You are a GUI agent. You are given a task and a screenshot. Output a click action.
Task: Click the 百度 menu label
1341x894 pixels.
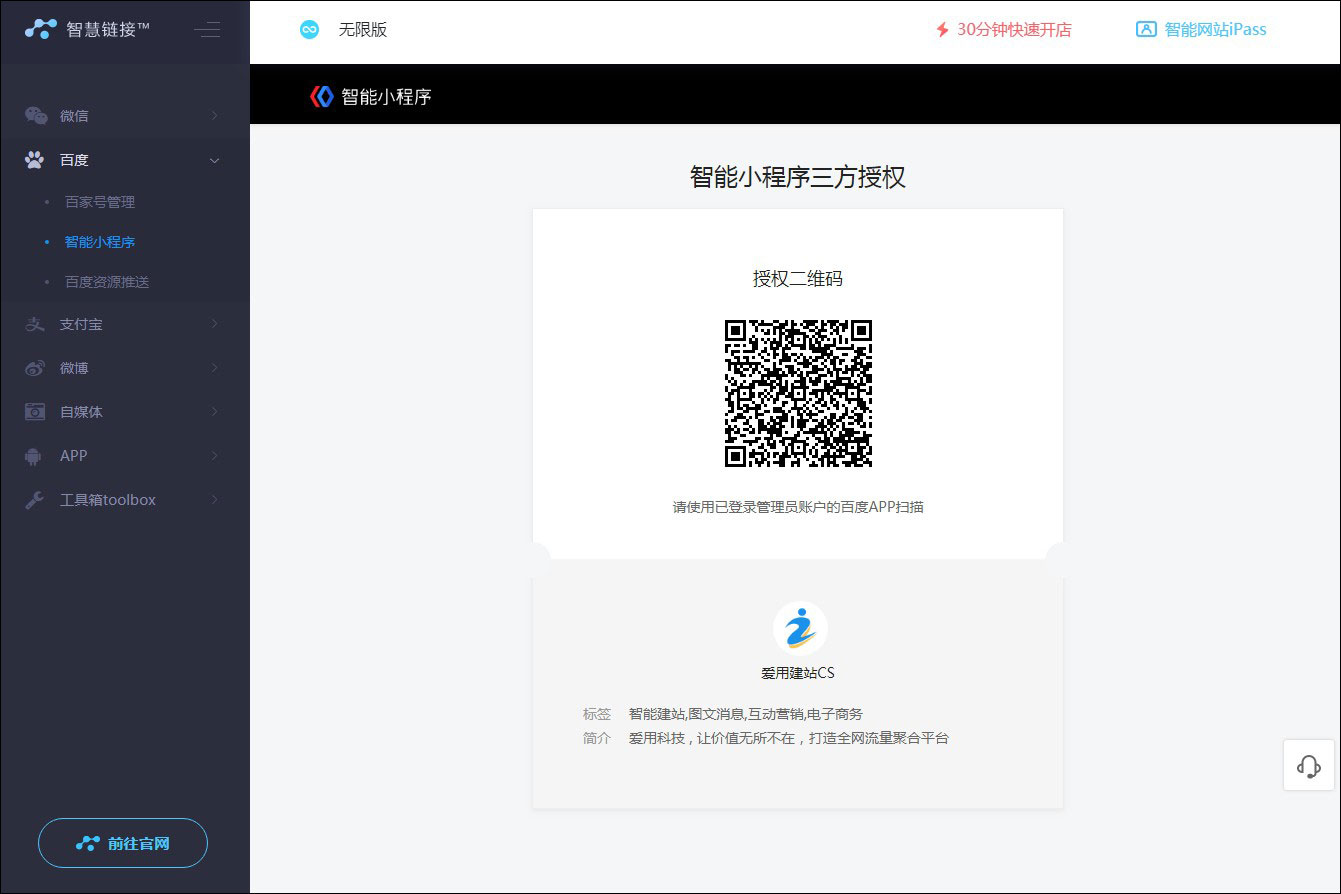coord(74,160)
